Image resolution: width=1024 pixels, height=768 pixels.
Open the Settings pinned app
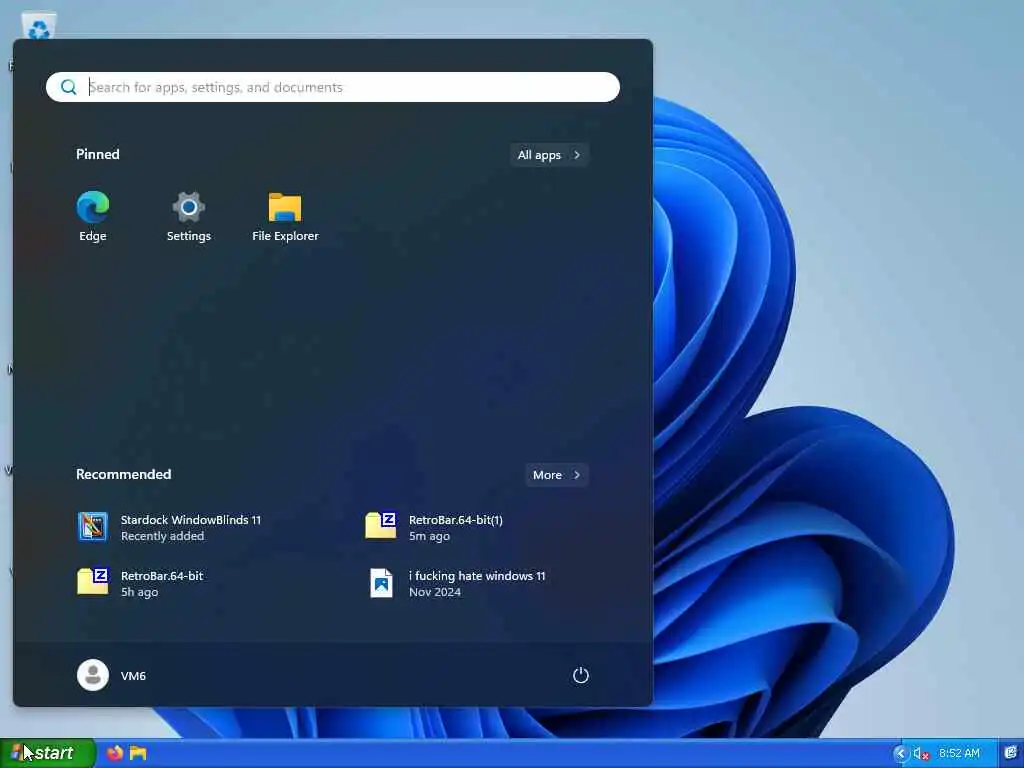tap(189, 217)
